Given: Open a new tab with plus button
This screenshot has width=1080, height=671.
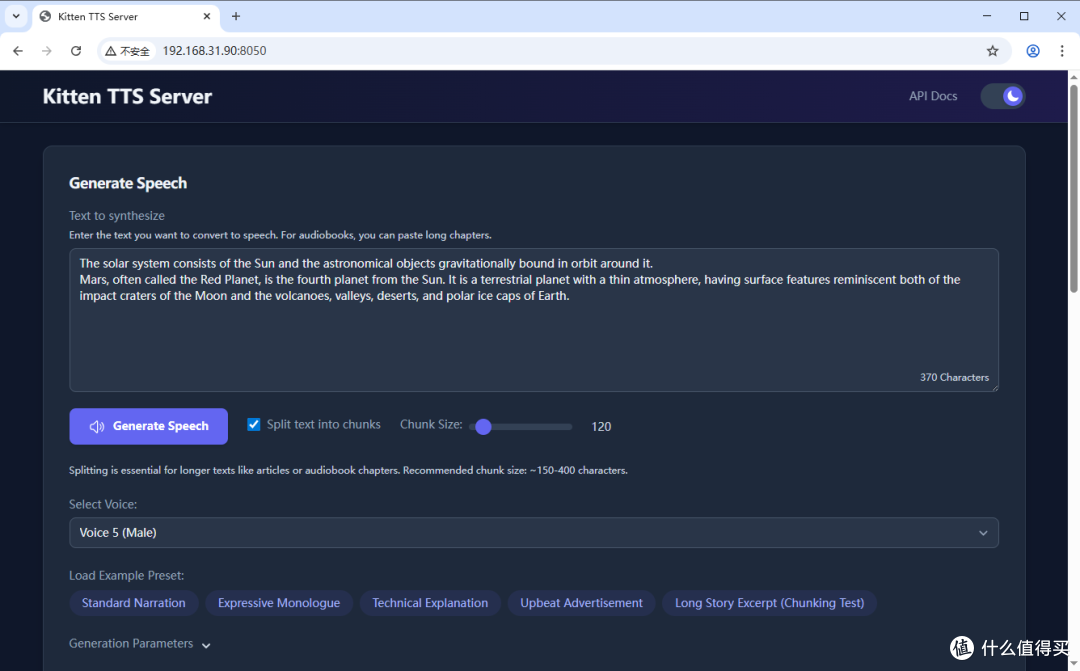Looking at the screenshot, I should point(236,16).
